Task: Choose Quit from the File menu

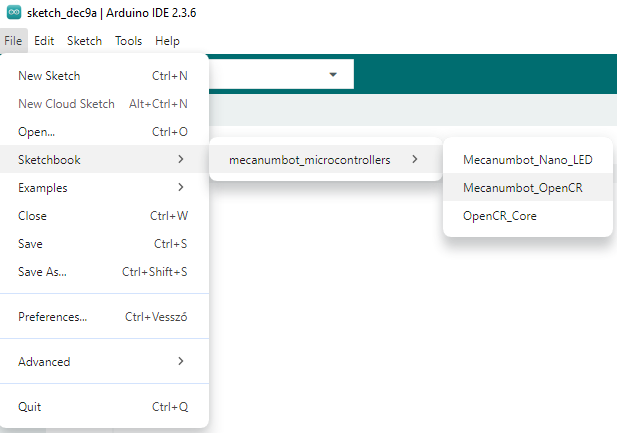Action: (x=104, y=406)
